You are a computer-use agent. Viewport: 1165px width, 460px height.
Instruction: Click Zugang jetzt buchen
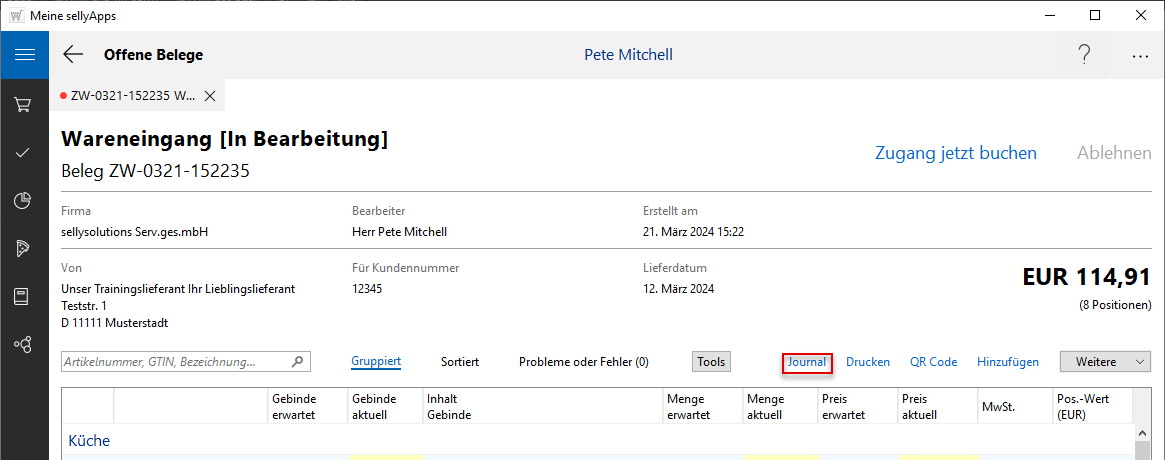(x=955, y=153)
